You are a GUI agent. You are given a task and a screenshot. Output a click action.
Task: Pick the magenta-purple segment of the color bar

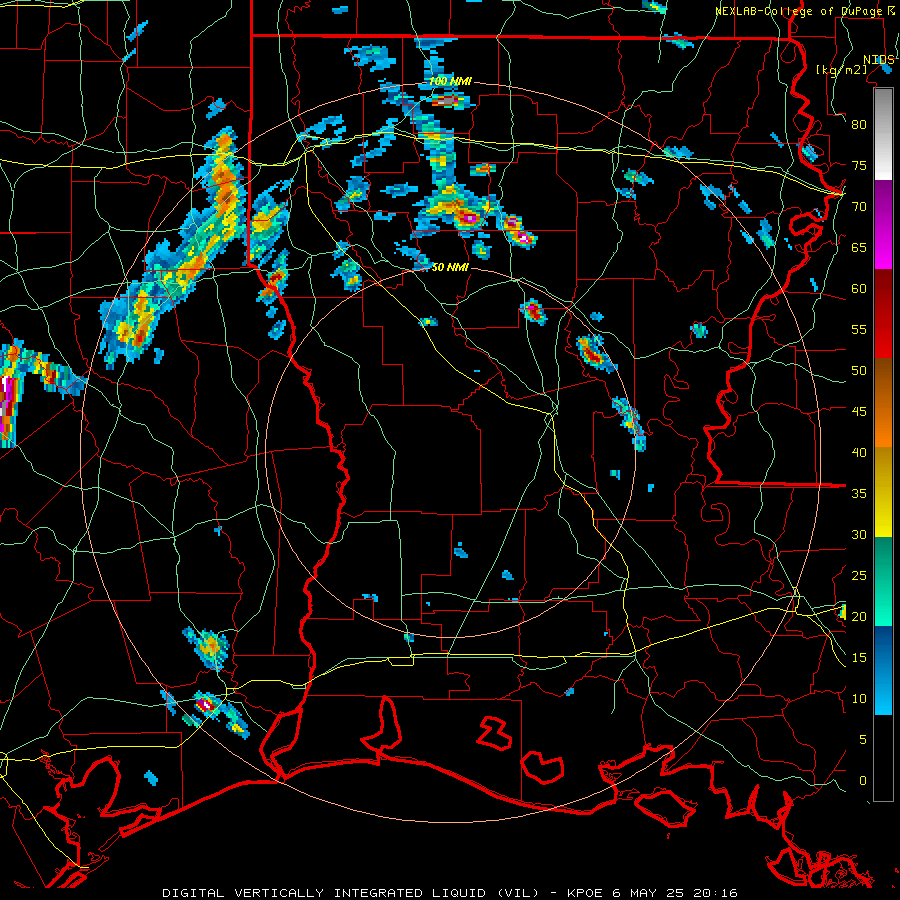tap(883, 224)
